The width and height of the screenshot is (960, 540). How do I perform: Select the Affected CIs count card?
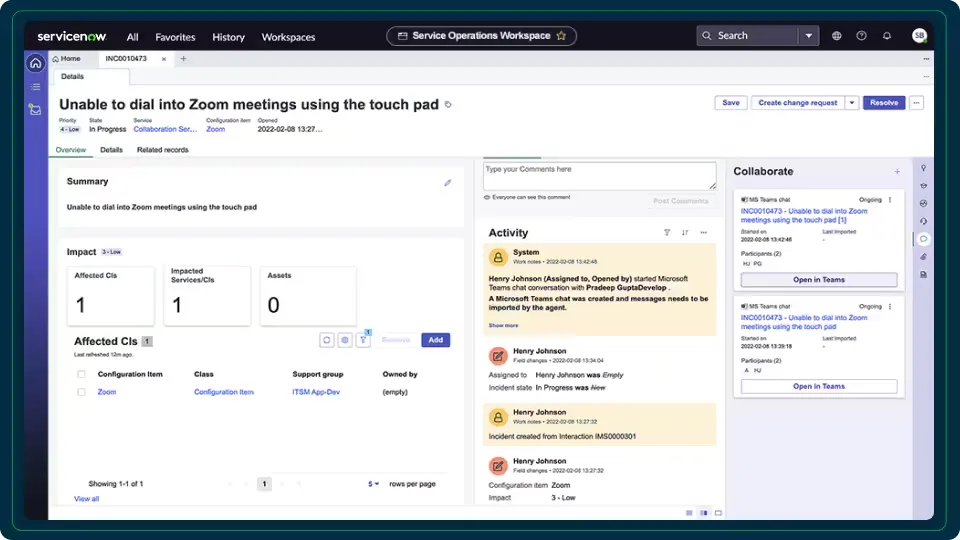pyautogui.click(x=111, y=296)
